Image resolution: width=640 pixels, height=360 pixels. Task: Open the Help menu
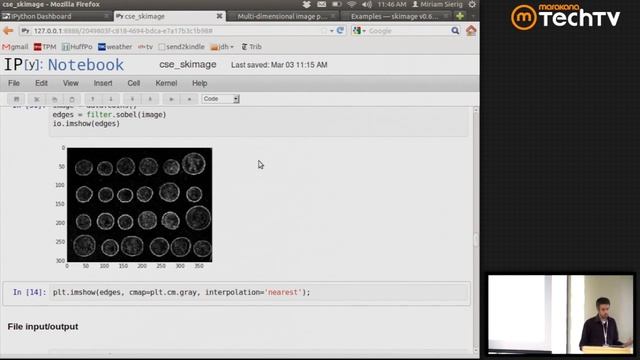click(200, 83)
